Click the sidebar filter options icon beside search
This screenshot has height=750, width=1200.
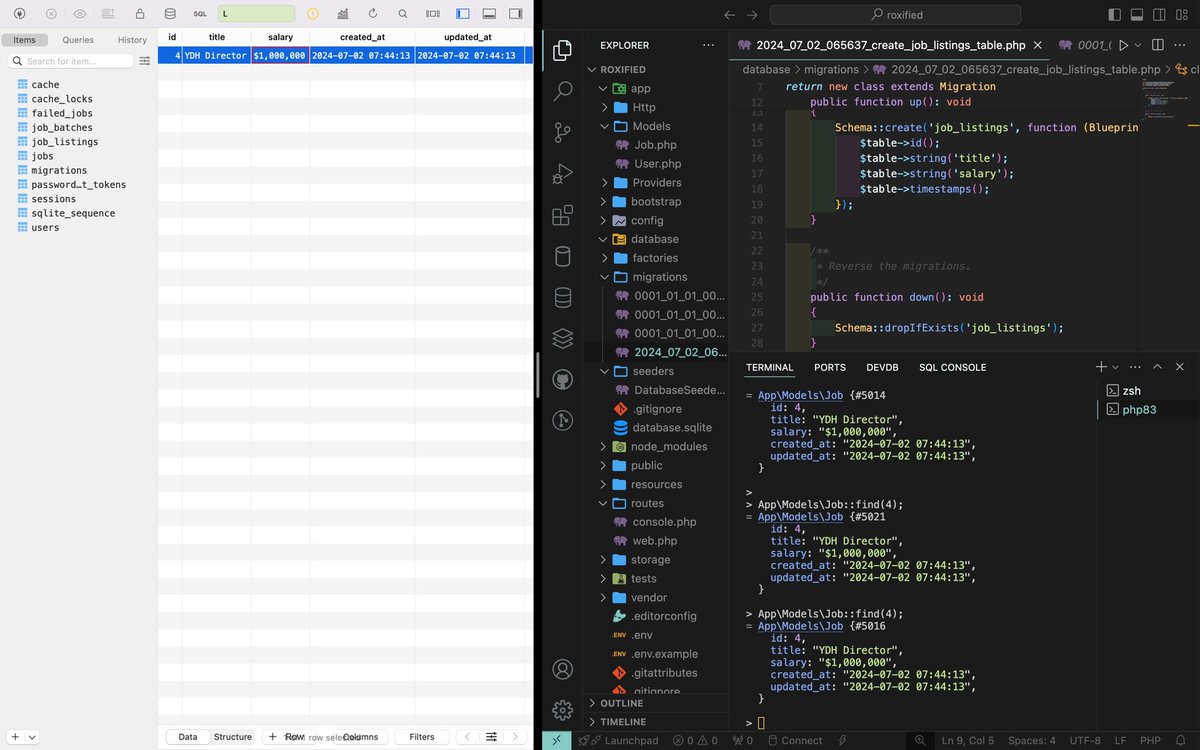[x=145, y=61]
